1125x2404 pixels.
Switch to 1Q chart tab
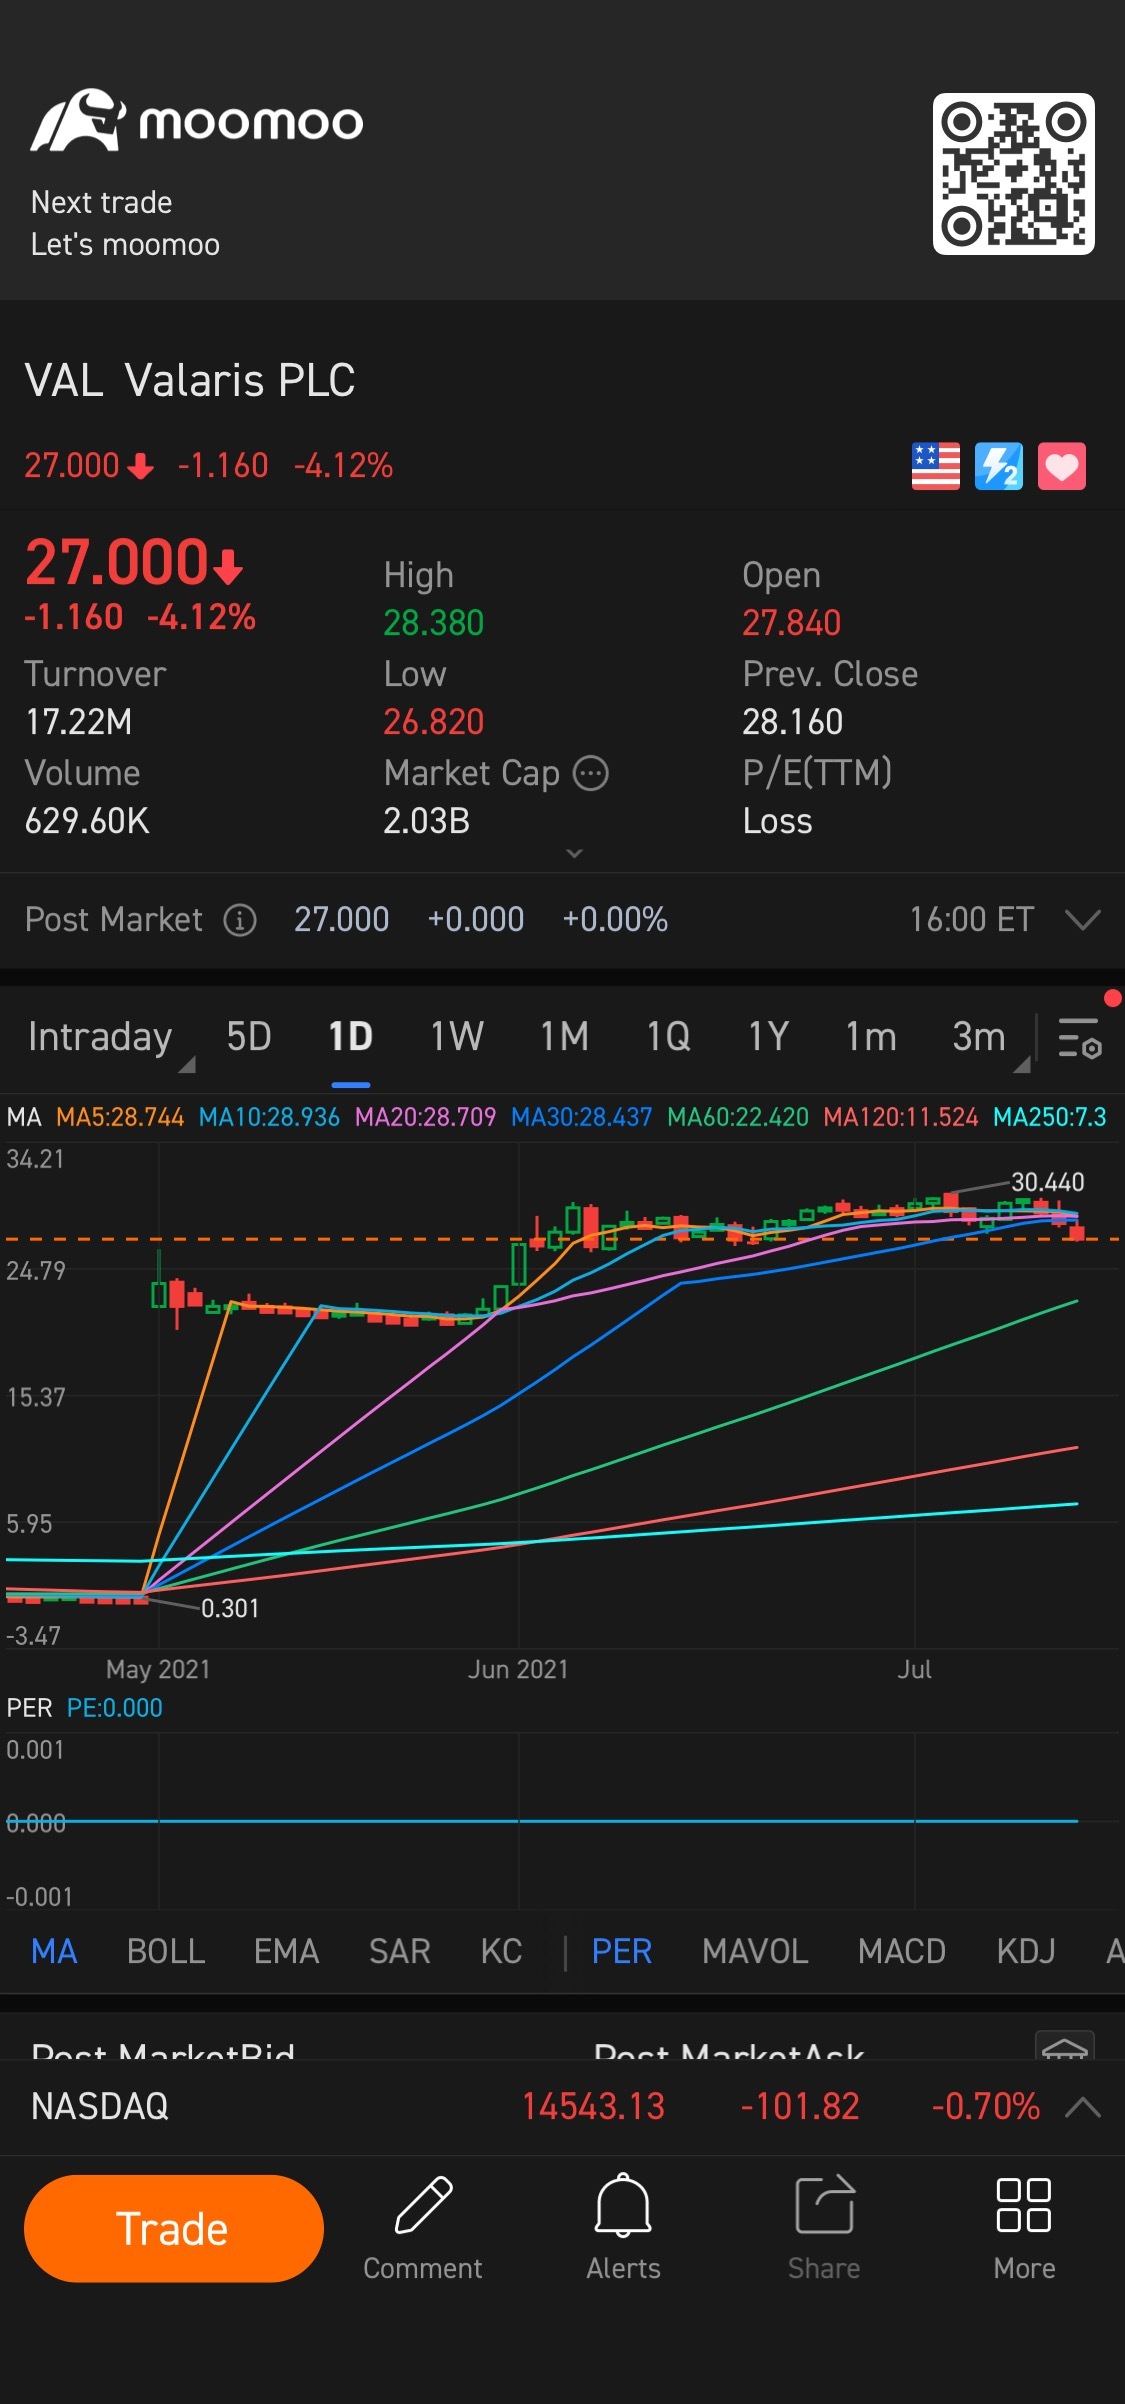pos(668,1037)
